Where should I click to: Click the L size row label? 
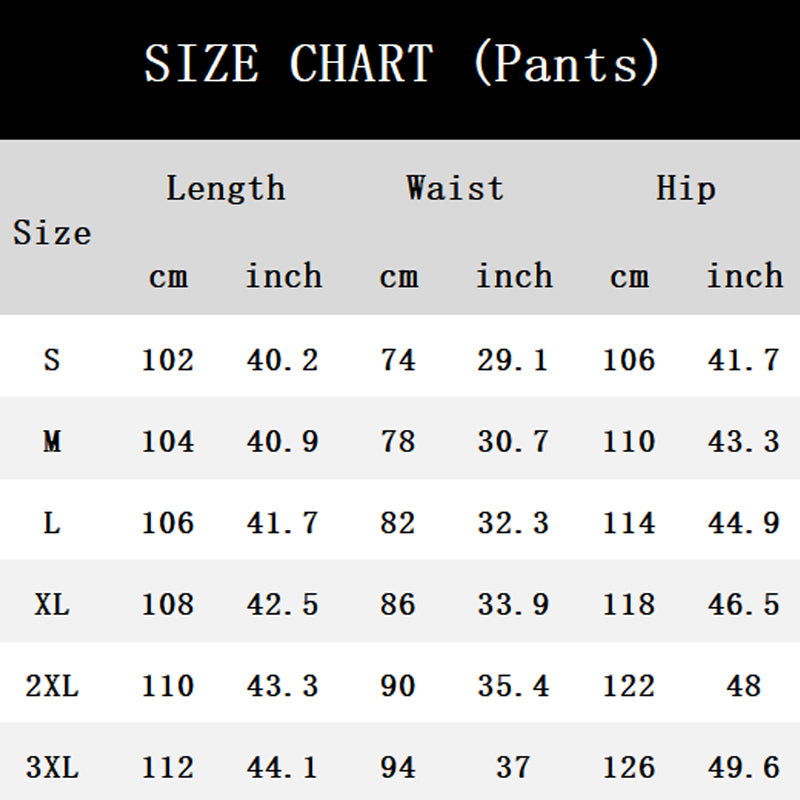click(52, 522)
